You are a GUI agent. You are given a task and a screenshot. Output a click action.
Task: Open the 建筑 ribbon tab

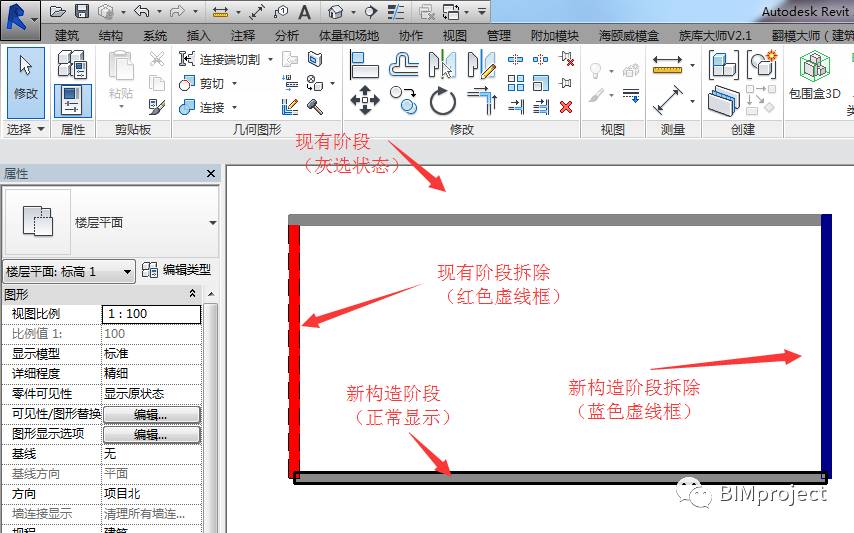[x=67, y=36]
